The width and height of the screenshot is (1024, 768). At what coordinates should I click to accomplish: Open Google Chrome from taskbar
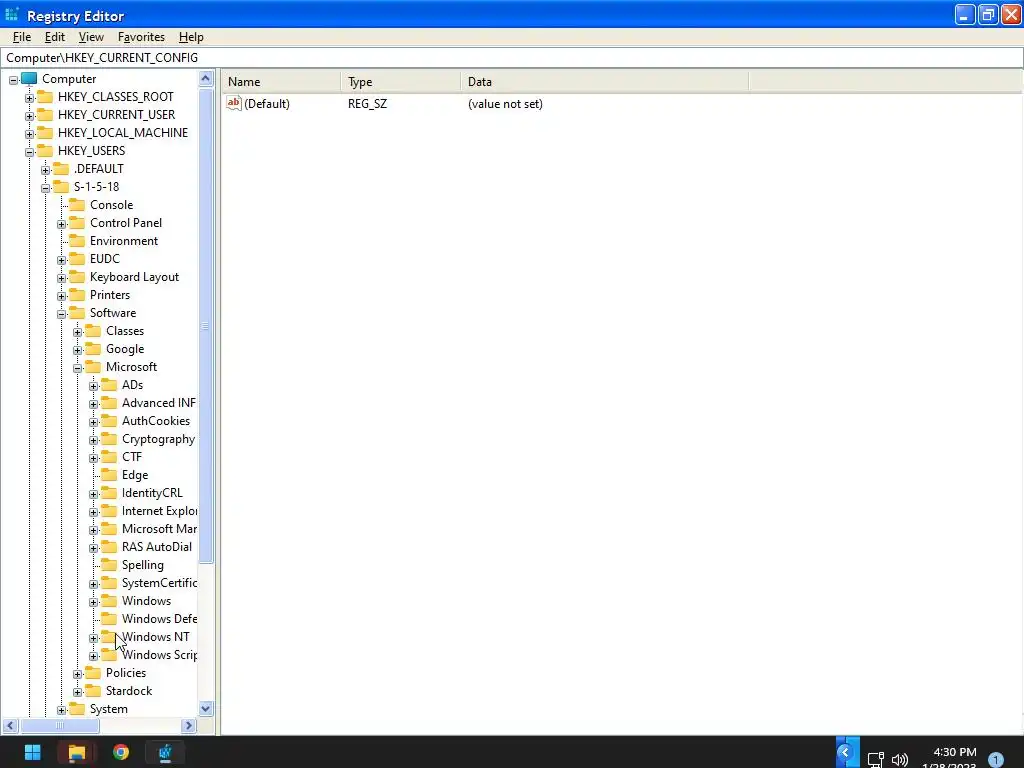tap(121, 752)
